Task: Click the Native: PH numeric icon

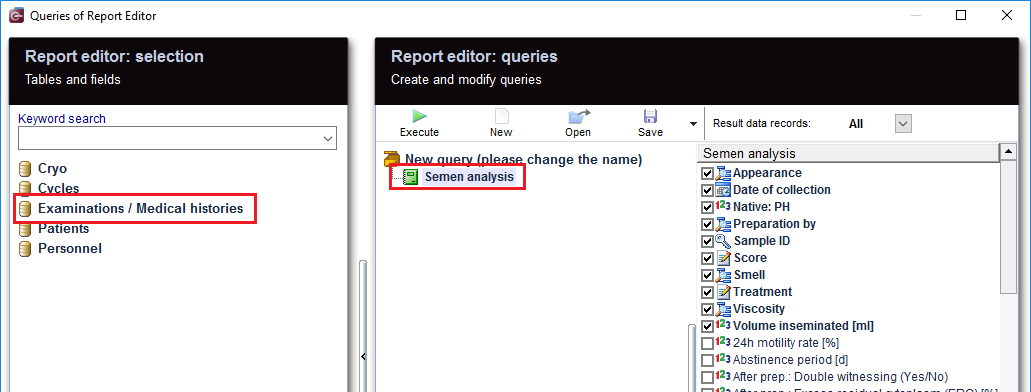Action: [x=723, y=207]
